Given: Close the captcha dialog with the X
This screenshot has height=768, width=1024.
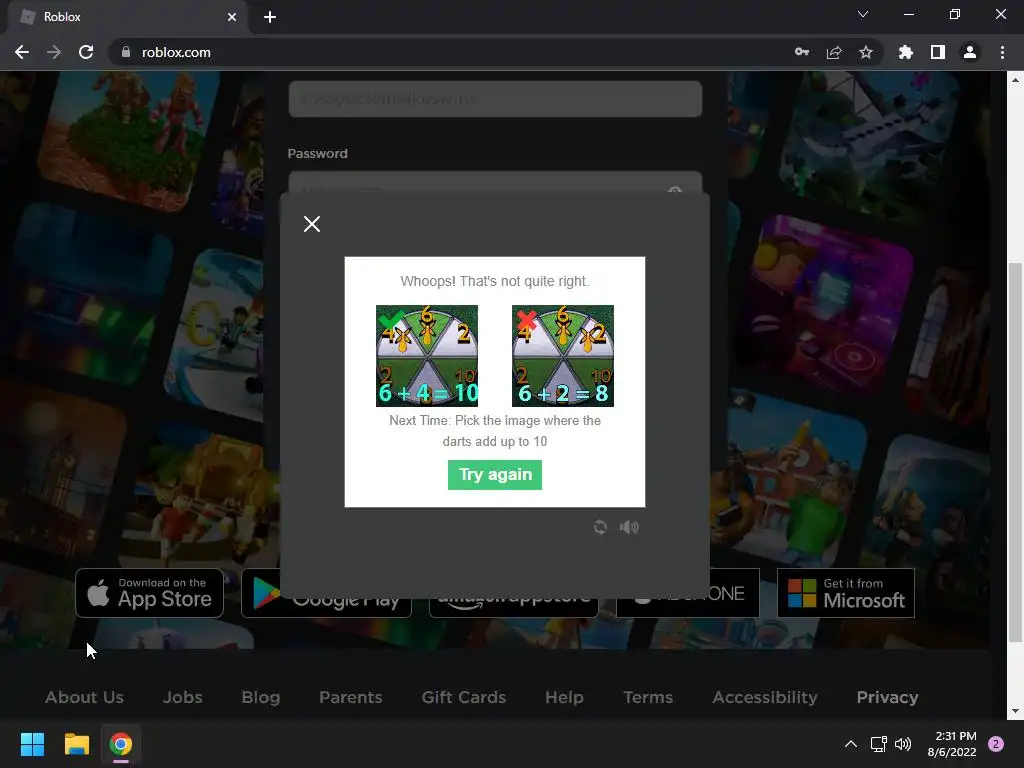Looking at the screenshot, I should point(312,224).
